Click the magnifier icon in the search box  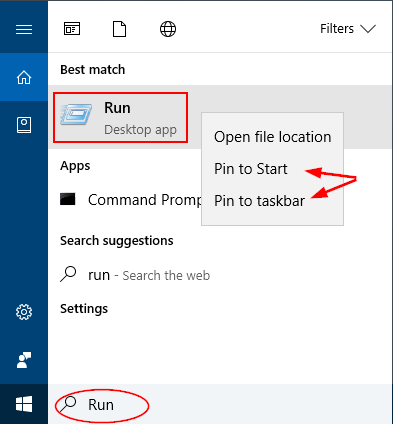point(68,404)
